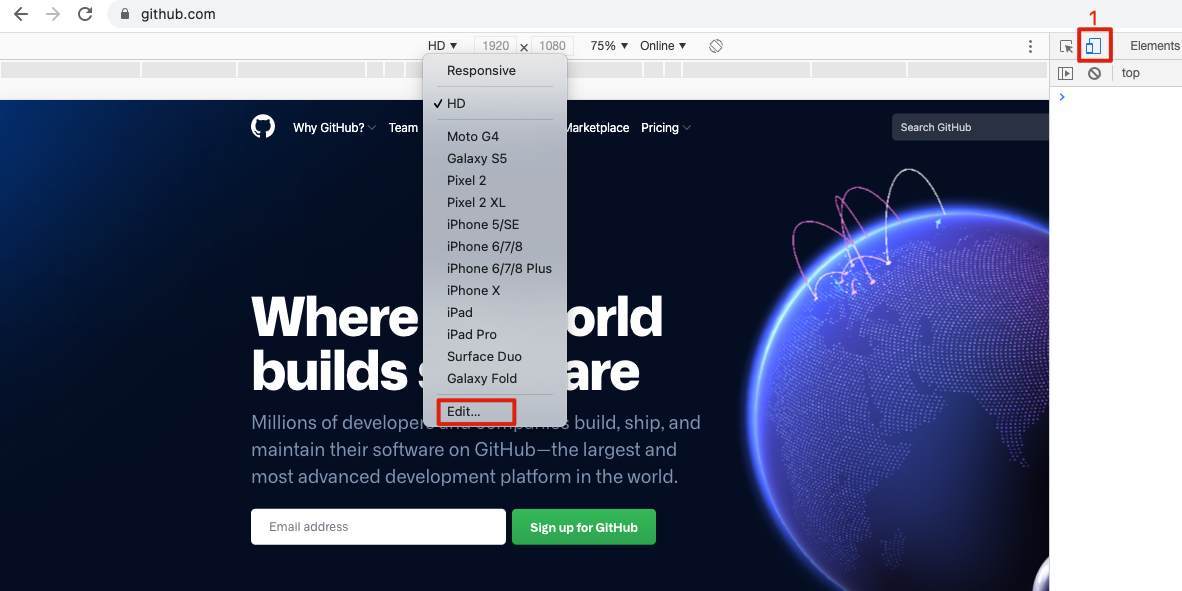Click the Search GitHub field

tap(970, 127)
